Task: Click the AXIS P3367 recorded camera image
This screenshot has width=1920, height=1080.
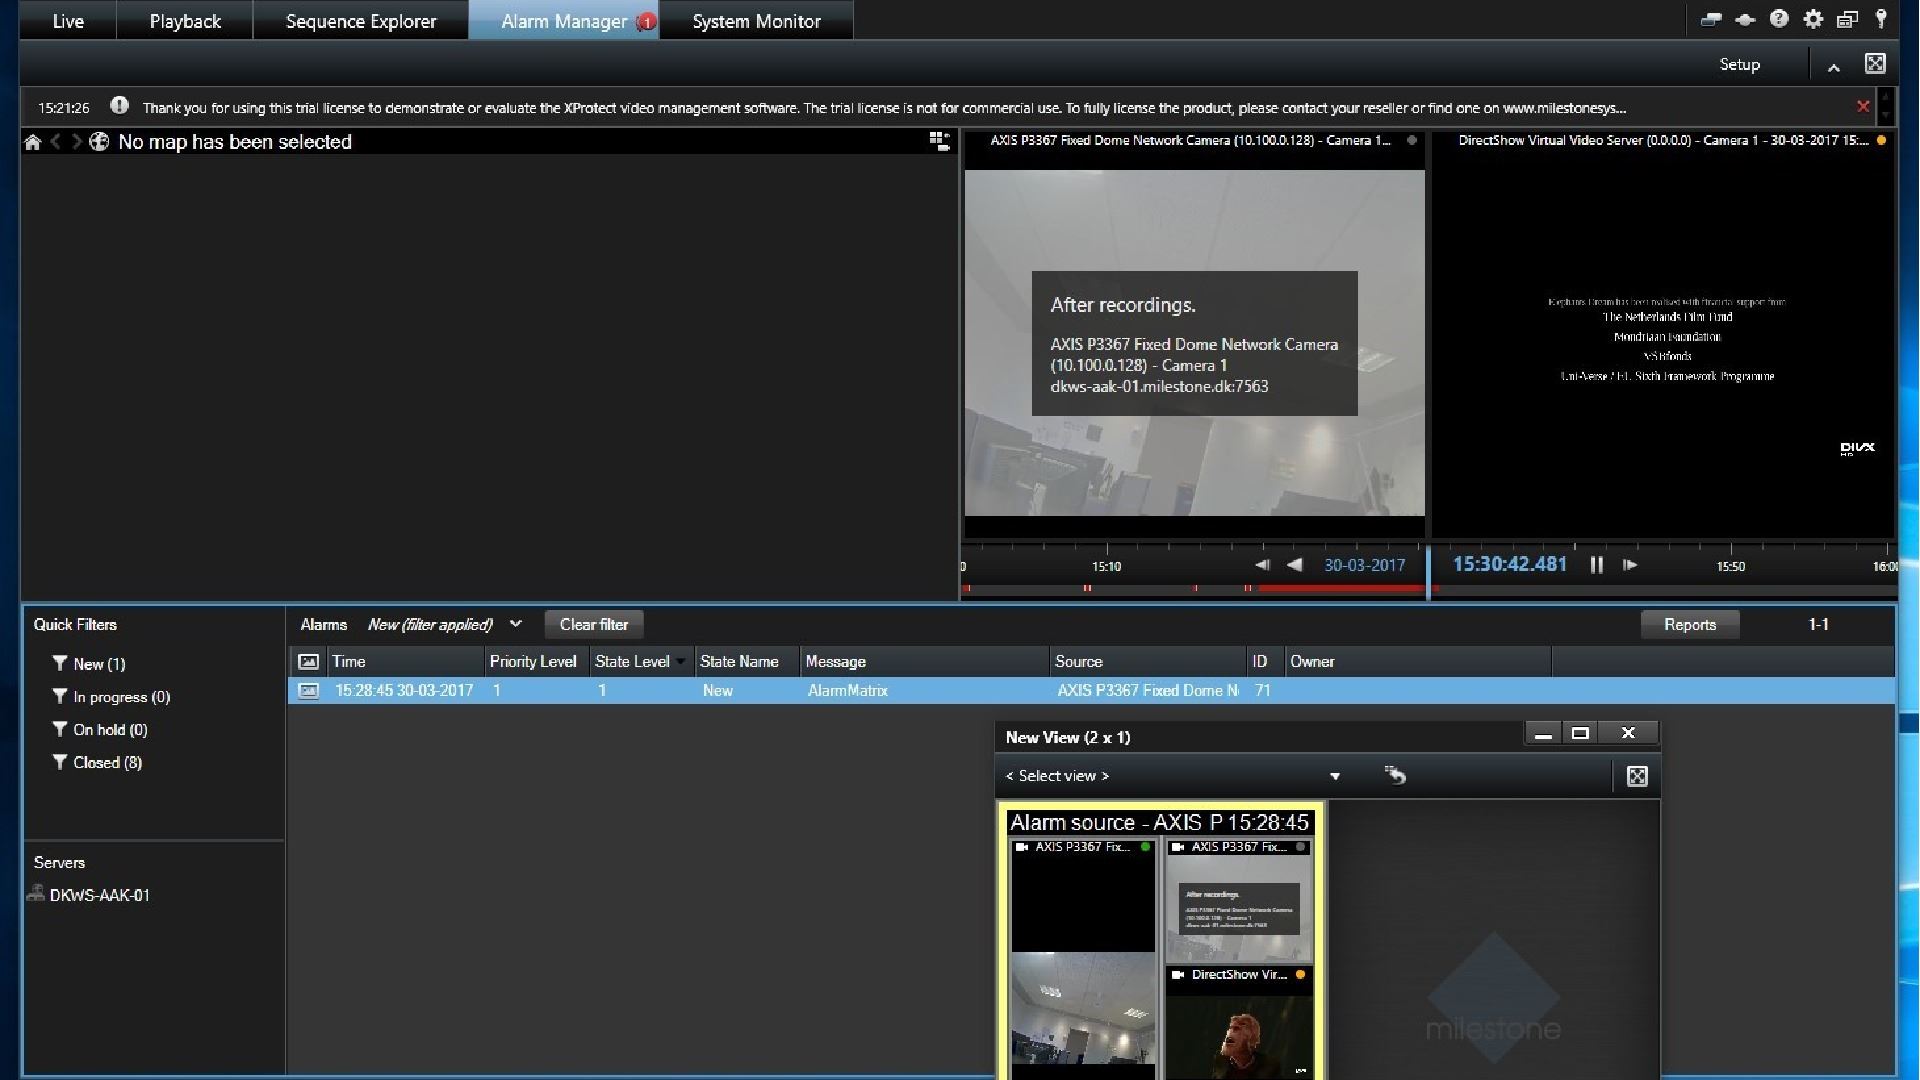Action: coord(1194,343)
